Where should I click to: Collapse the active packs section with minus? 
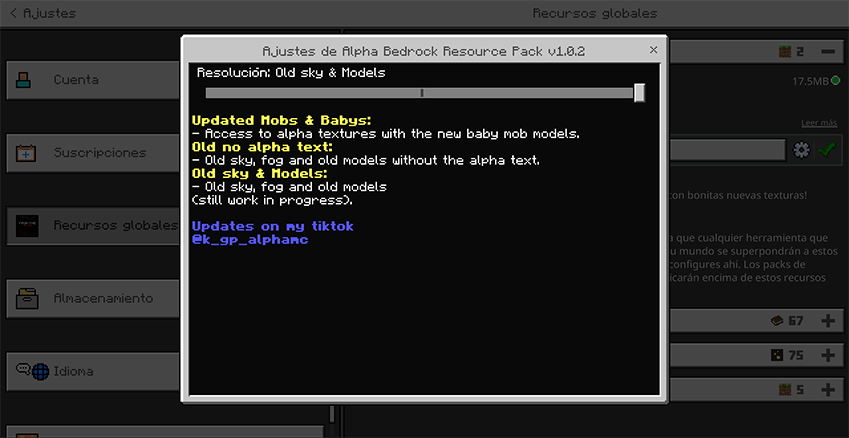point(828,51)
